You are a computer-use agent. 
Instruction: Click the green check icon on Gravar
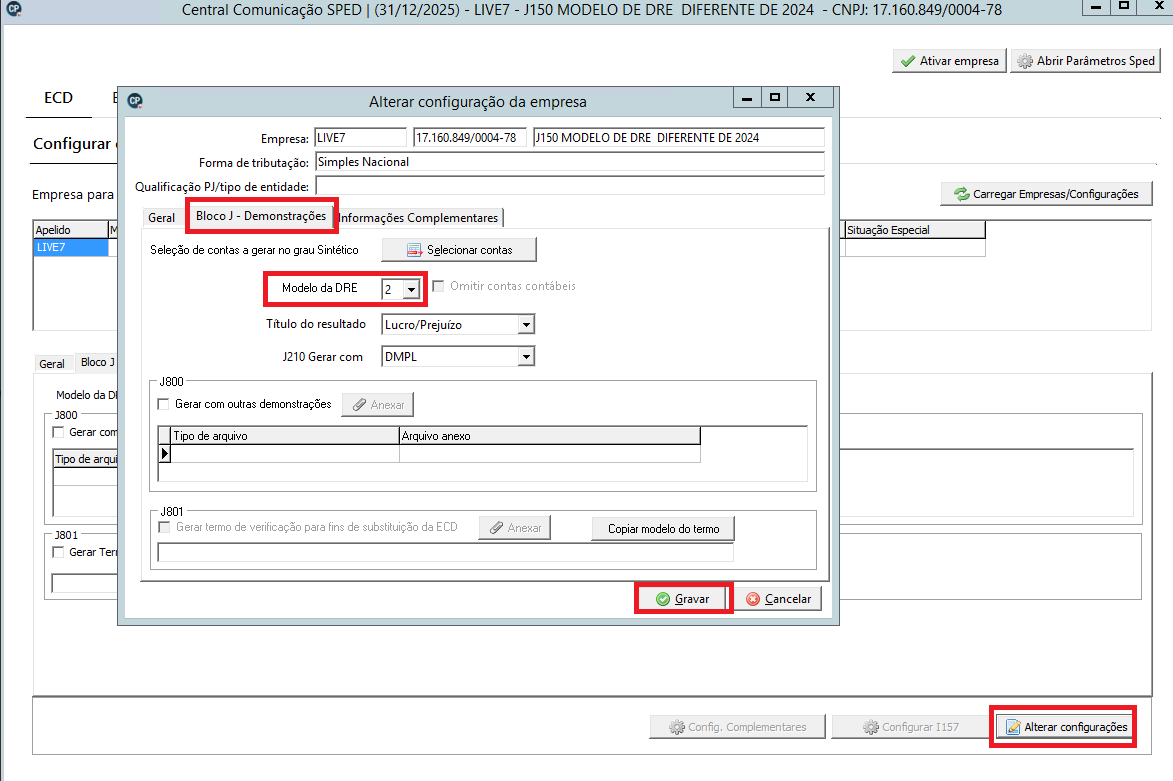(x=663, y=599)
